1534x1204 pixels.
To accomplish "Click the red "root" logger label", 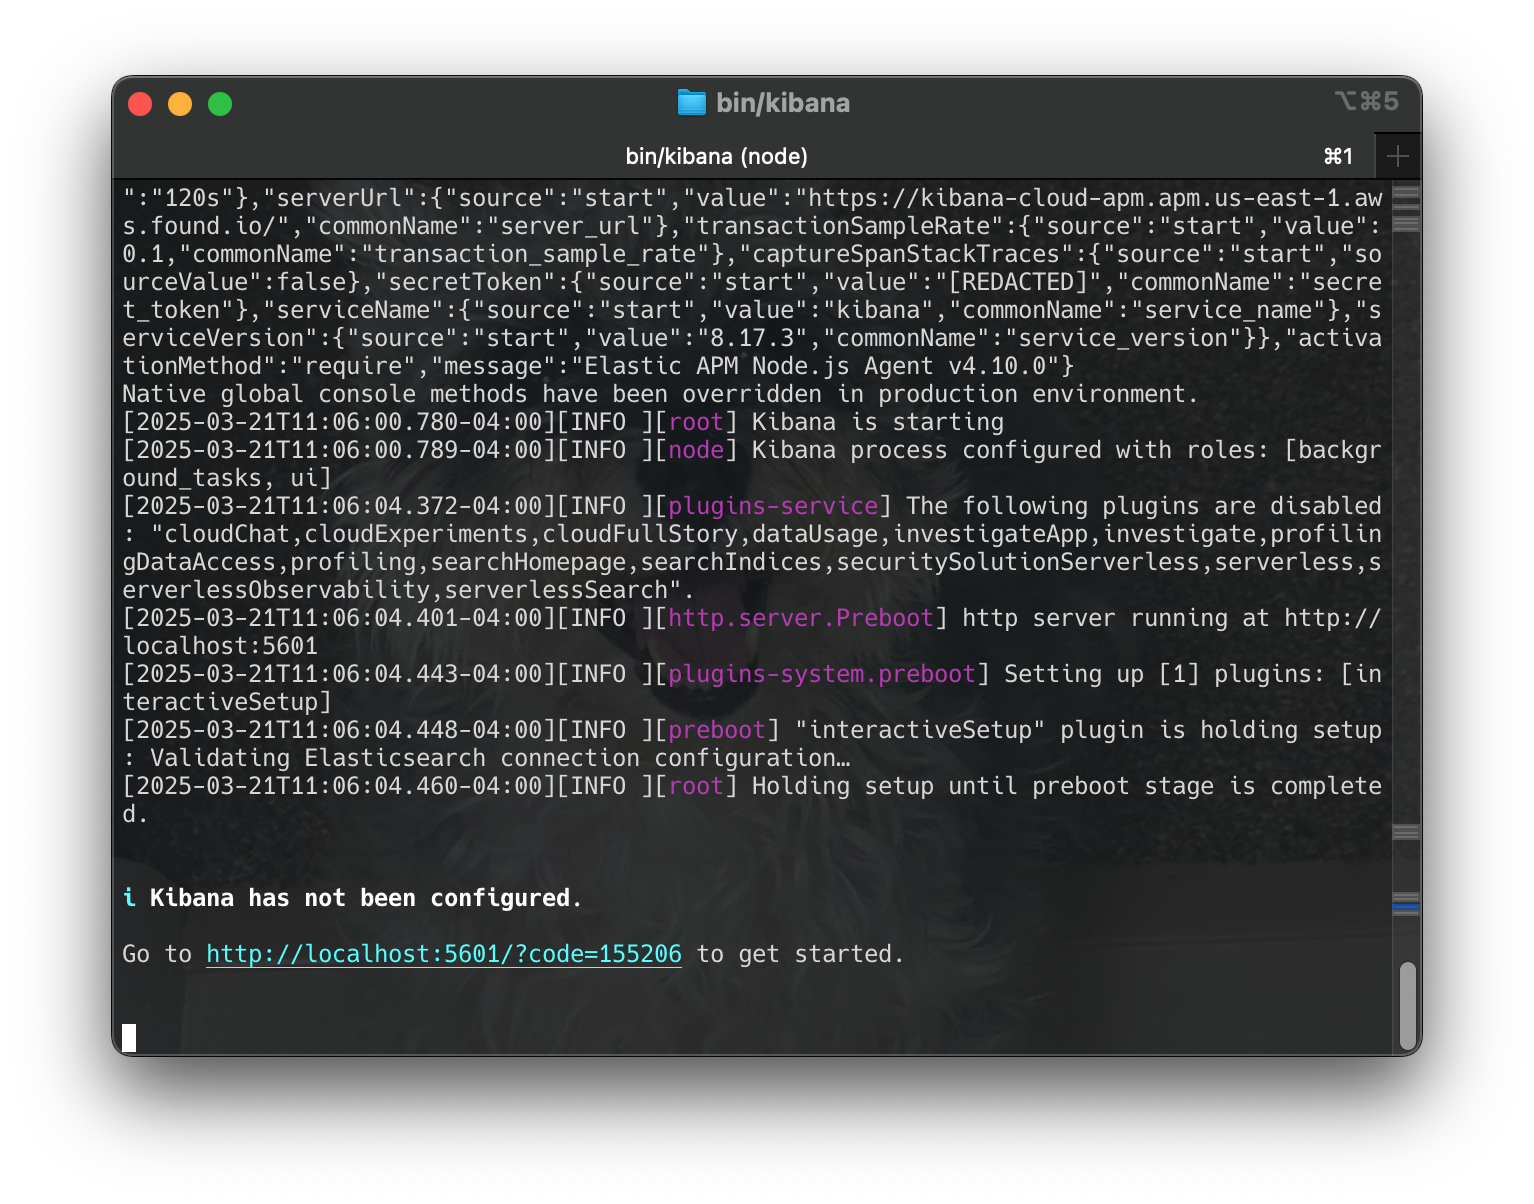I will (x=697, y=421).
